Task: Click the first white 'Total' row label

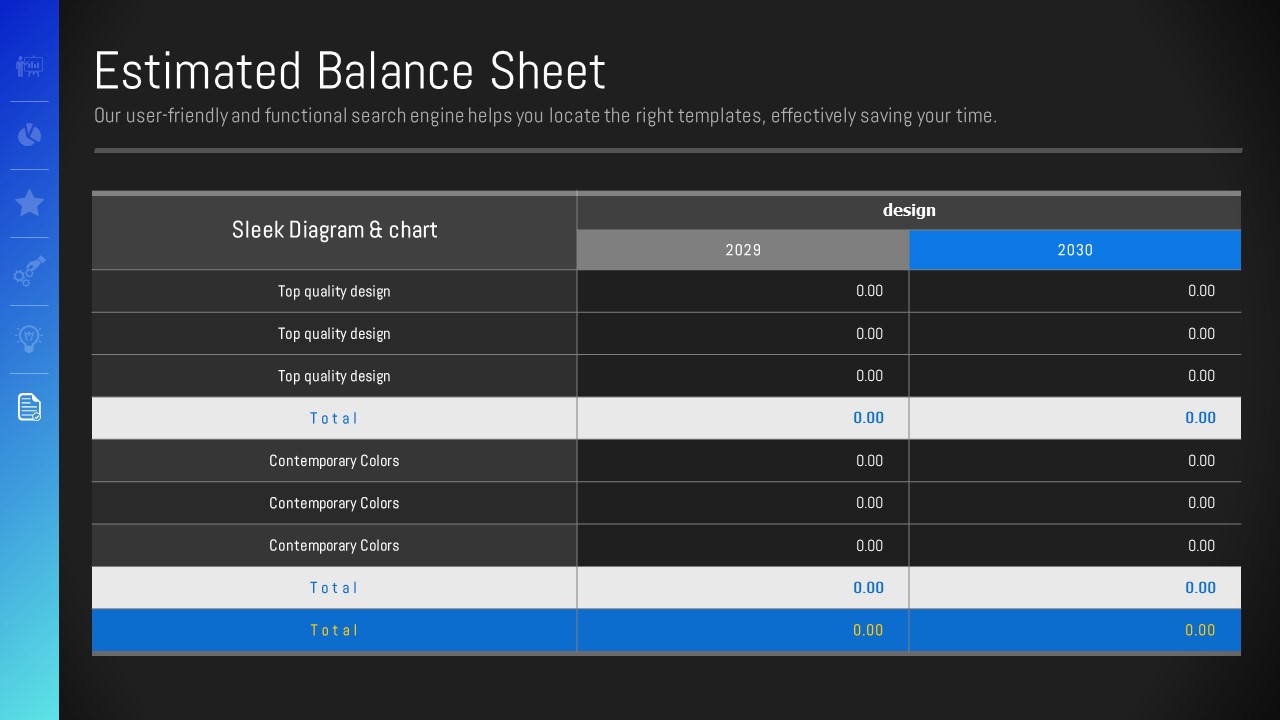Action: (x=334, y=418)
